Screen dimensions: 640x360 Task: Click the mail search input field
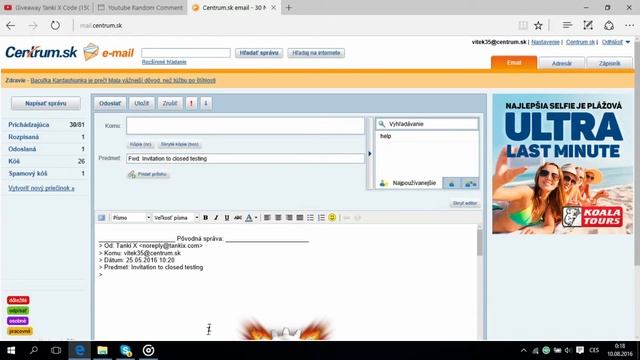[x=186, y=53]
